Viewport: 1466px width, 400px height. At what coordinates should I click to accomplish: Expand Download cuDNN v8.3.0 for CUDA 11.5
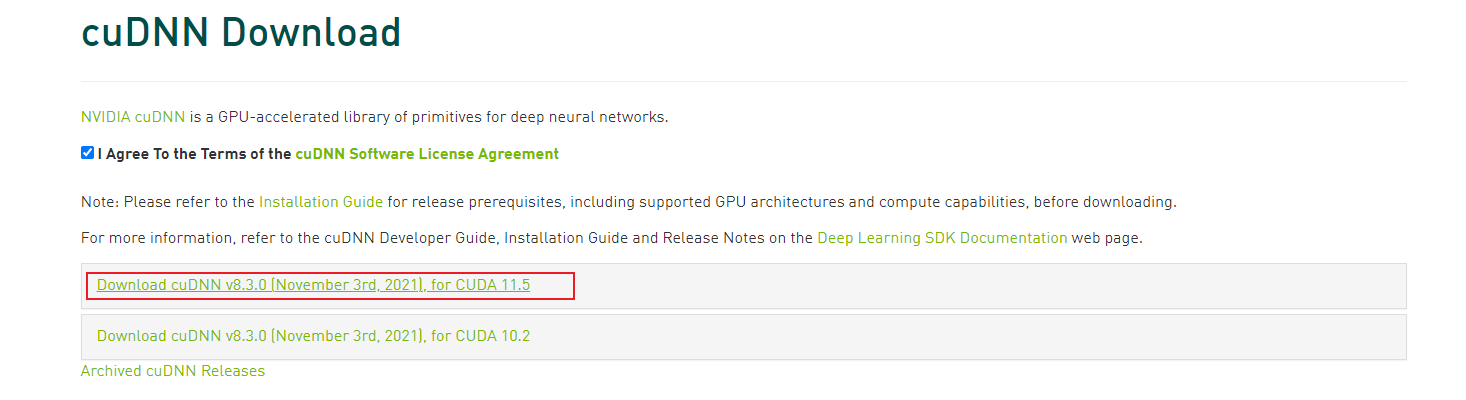tap(313, 285)
